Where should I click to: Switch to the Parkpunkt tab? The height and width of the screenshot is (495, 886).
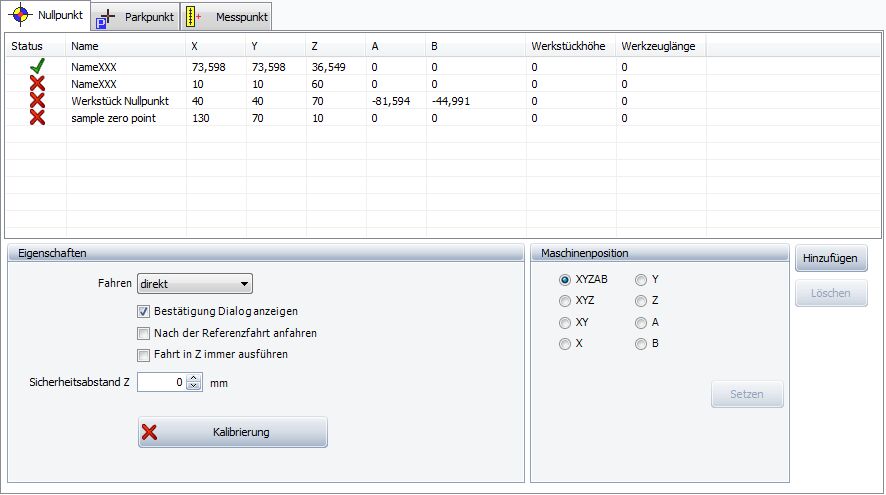(x=135, y=18)
